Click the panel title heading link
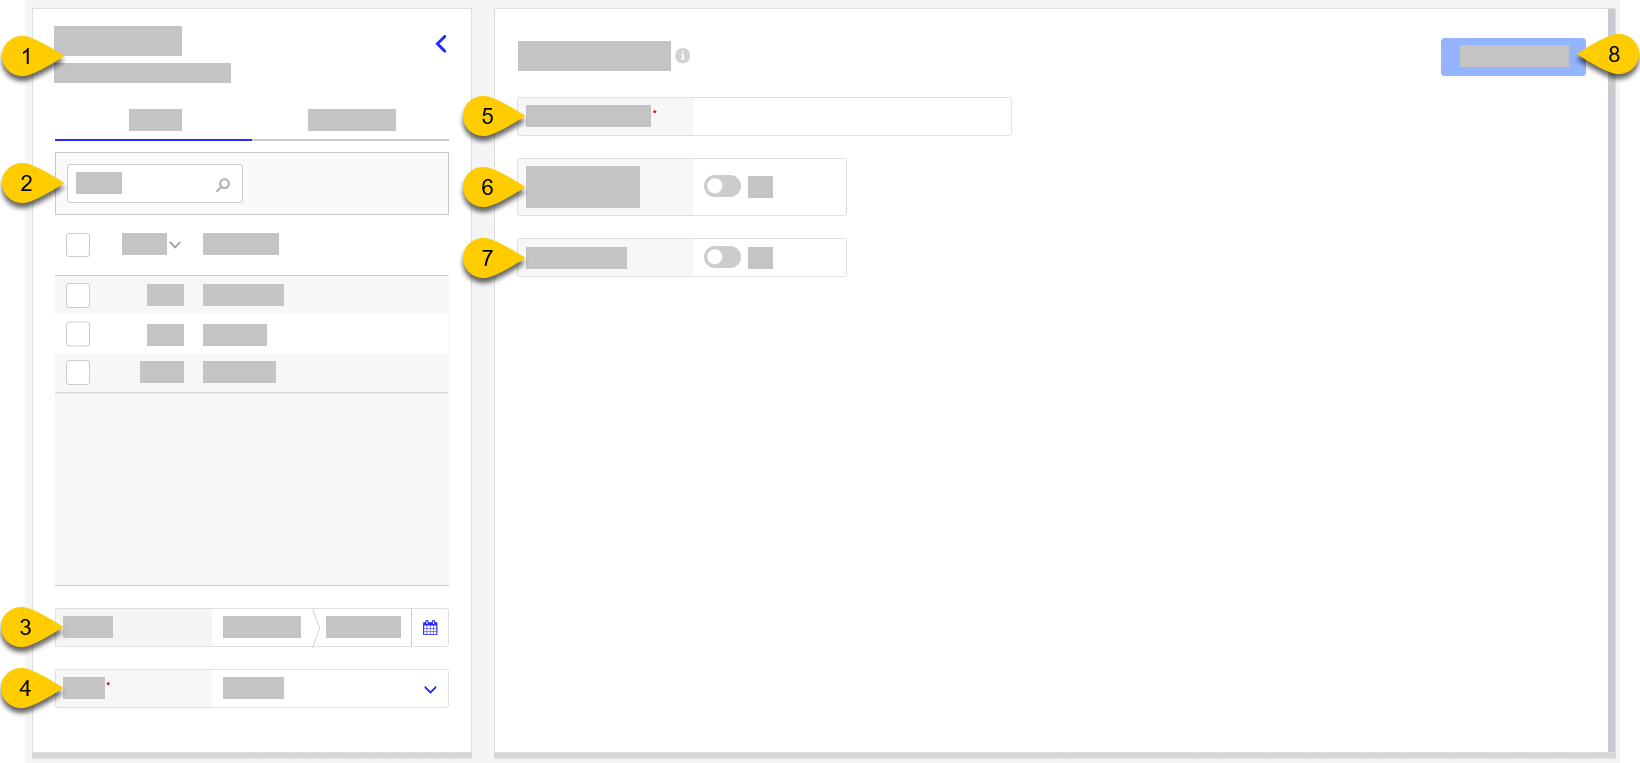The width and height of the screenshot is (1640, 763). point(119,41)
